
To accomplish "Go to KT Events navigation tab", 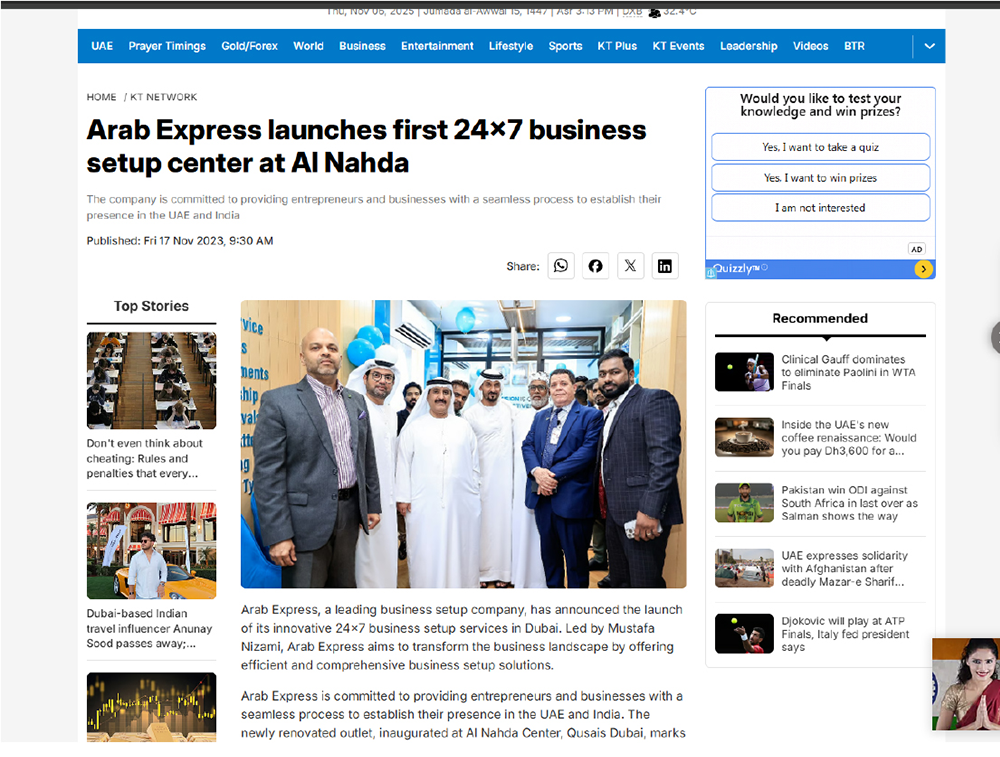I will click(678, 46).
